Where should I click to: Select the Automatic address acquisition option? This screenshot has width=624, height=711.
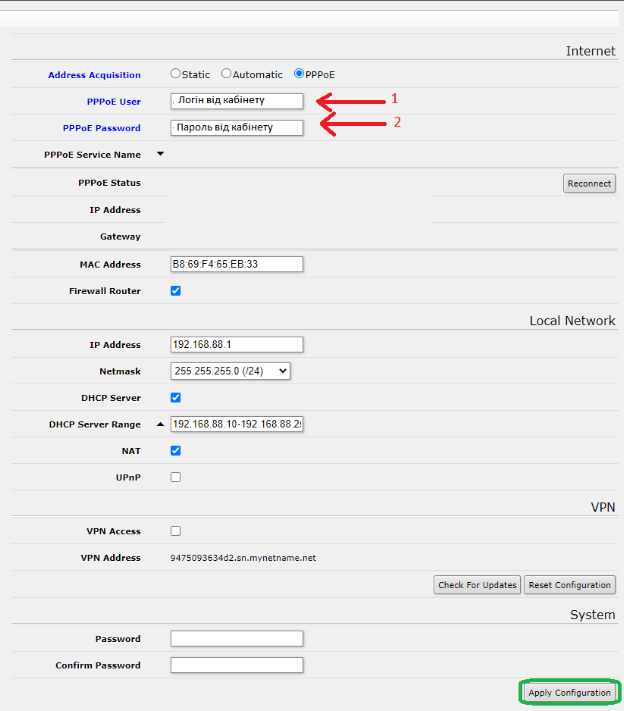coord(226,74)
